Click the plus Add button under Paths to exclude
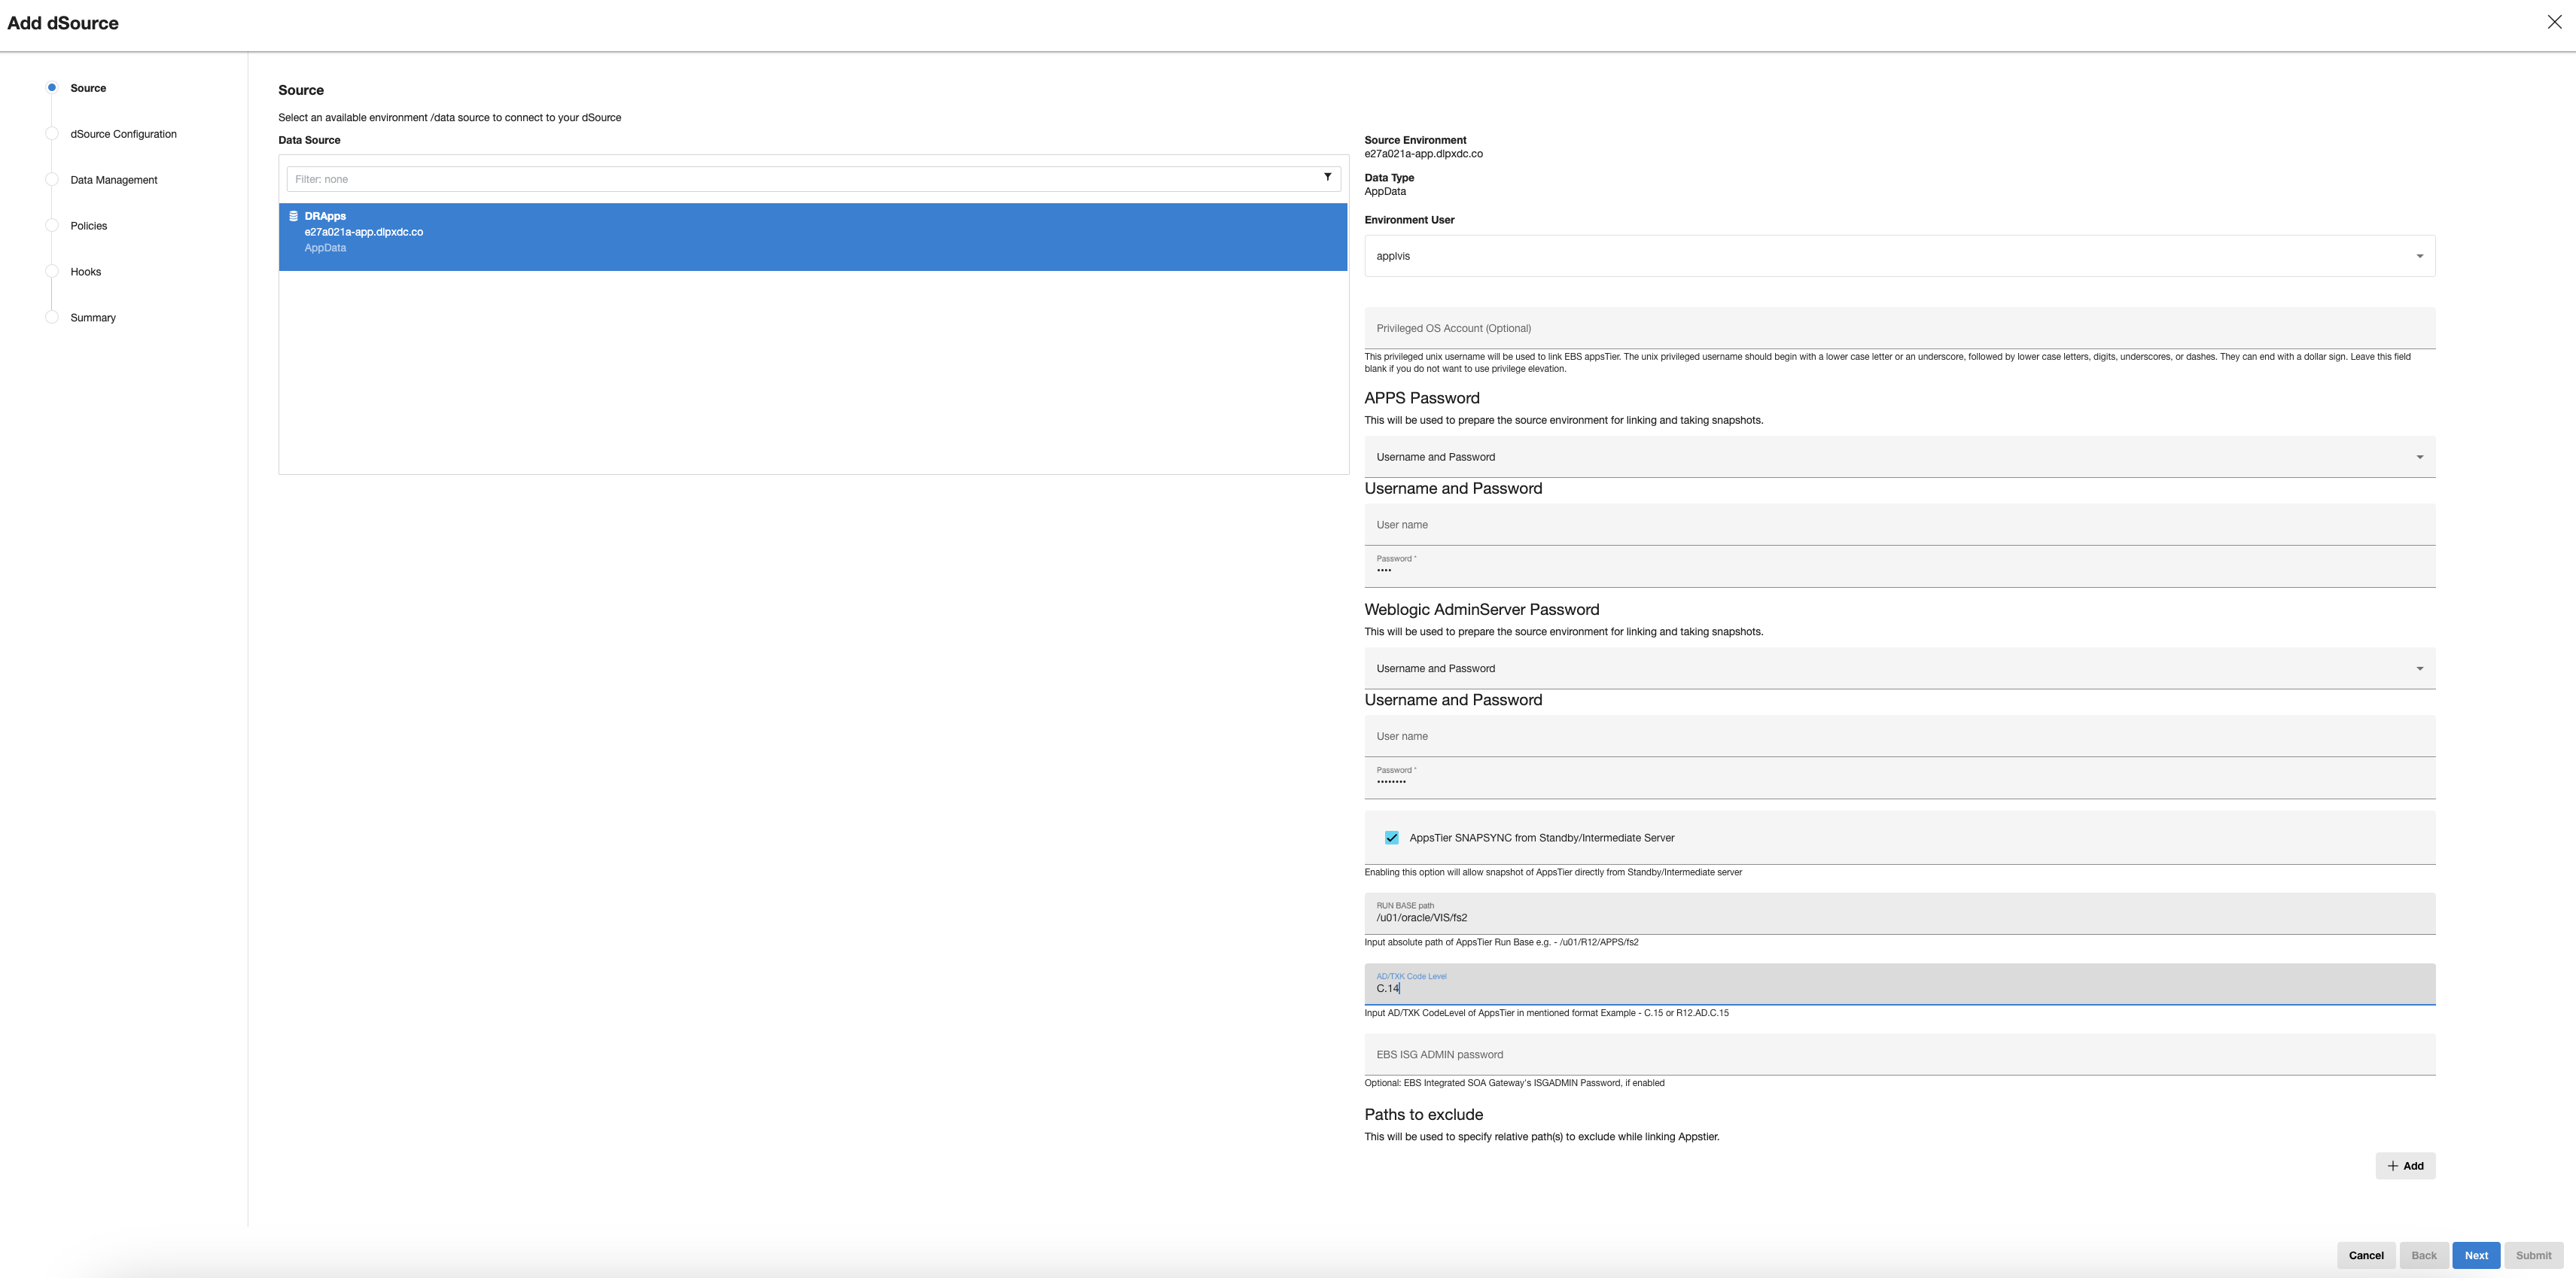Viewport: 2576px width, 1278px height. [x=2404, y=1166]
